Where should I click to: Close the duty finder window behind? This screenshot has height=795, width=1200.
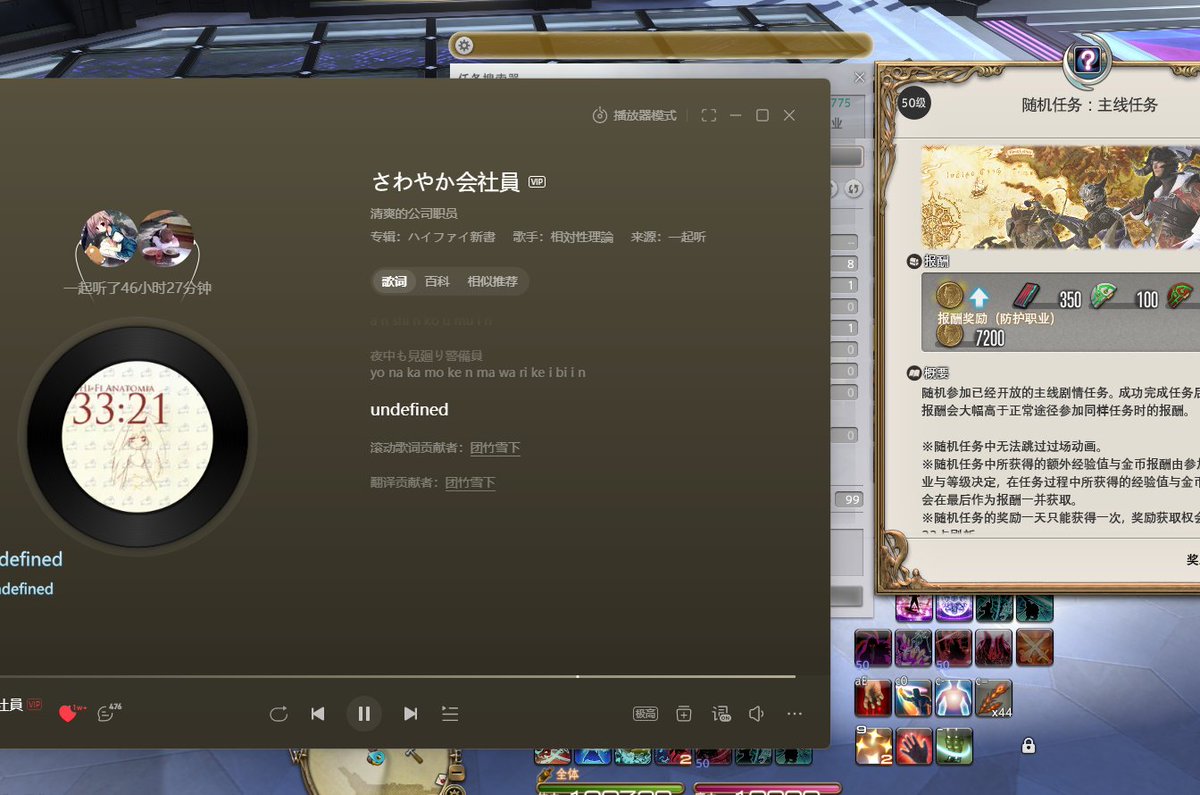859,77
